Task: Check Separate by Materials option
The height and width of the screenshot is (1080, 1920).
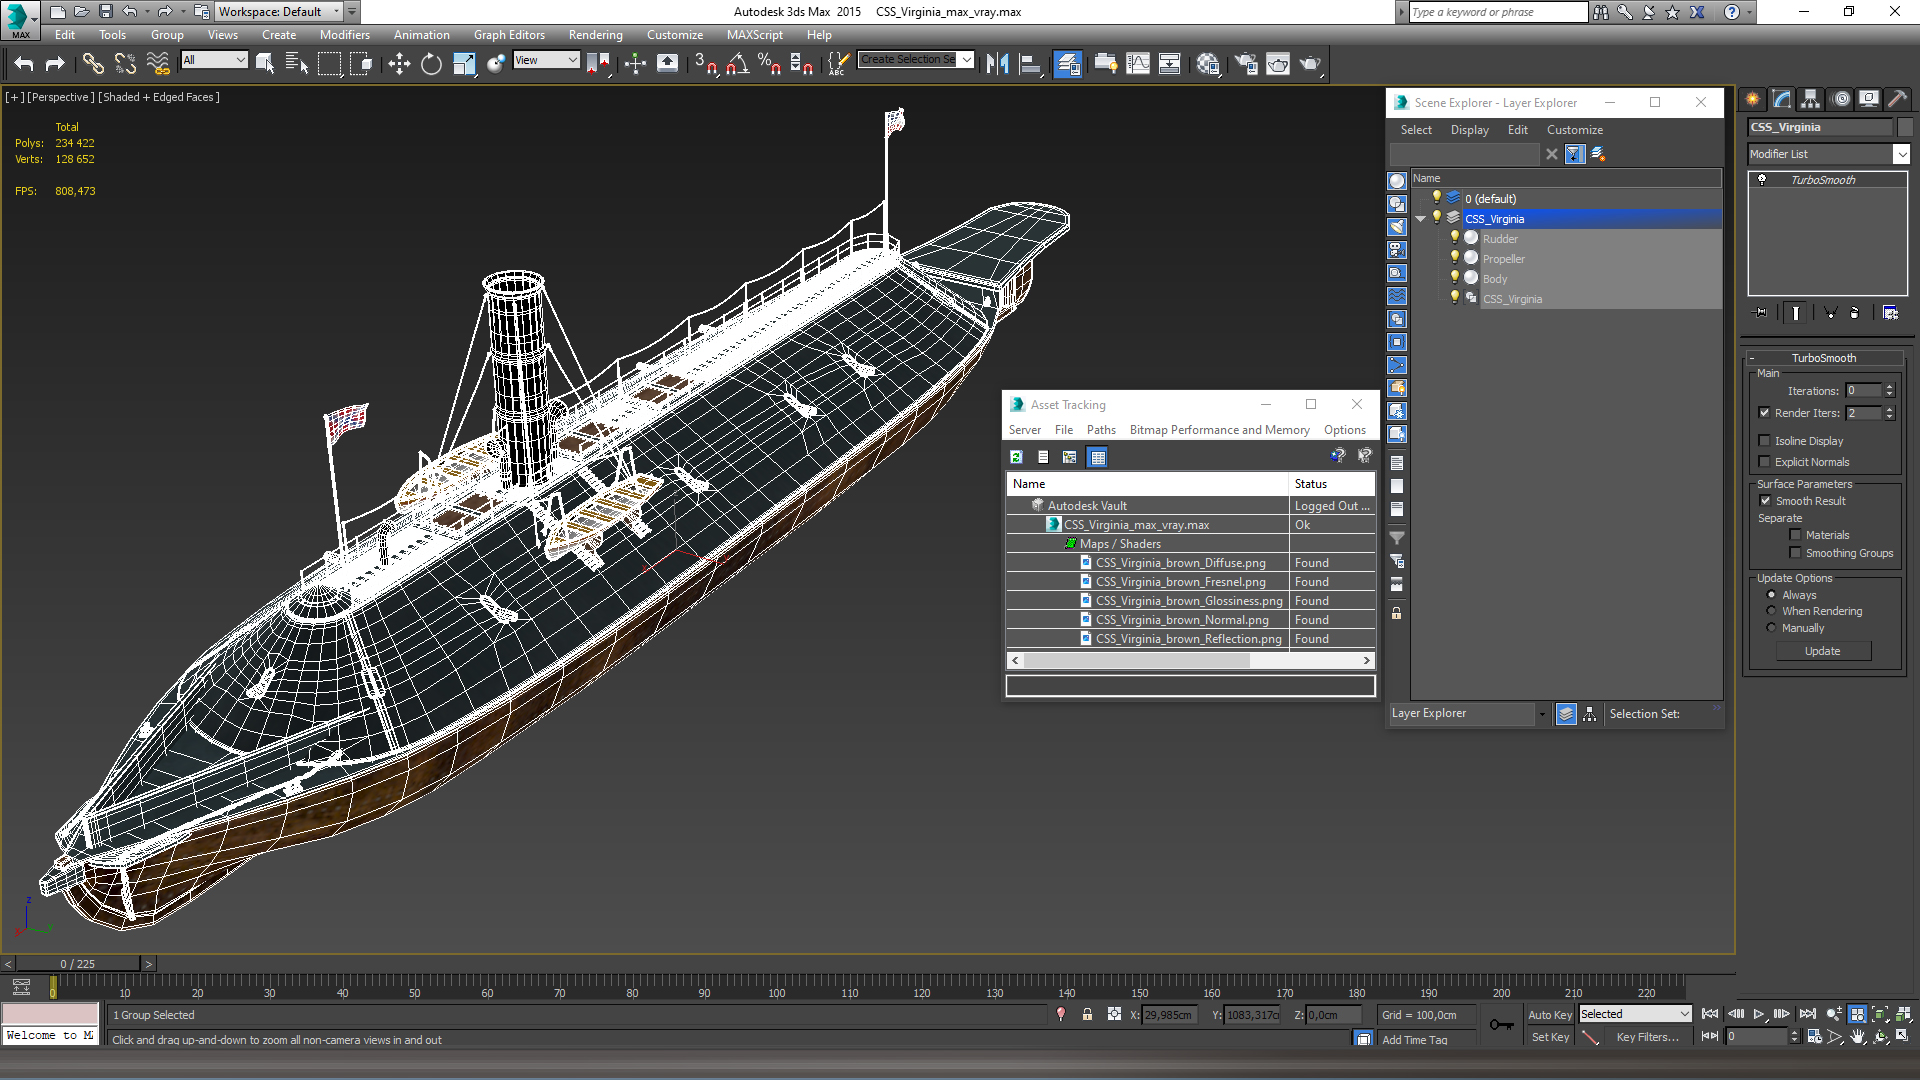Action: [x=1795, y=535]
